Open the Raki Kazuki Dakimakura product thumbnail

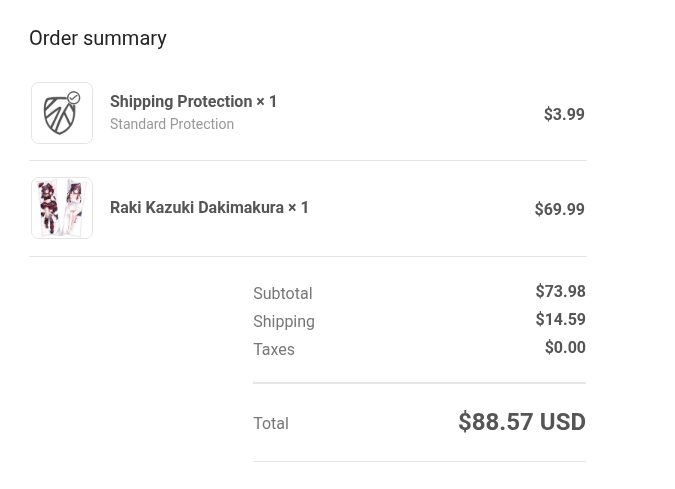62,208
